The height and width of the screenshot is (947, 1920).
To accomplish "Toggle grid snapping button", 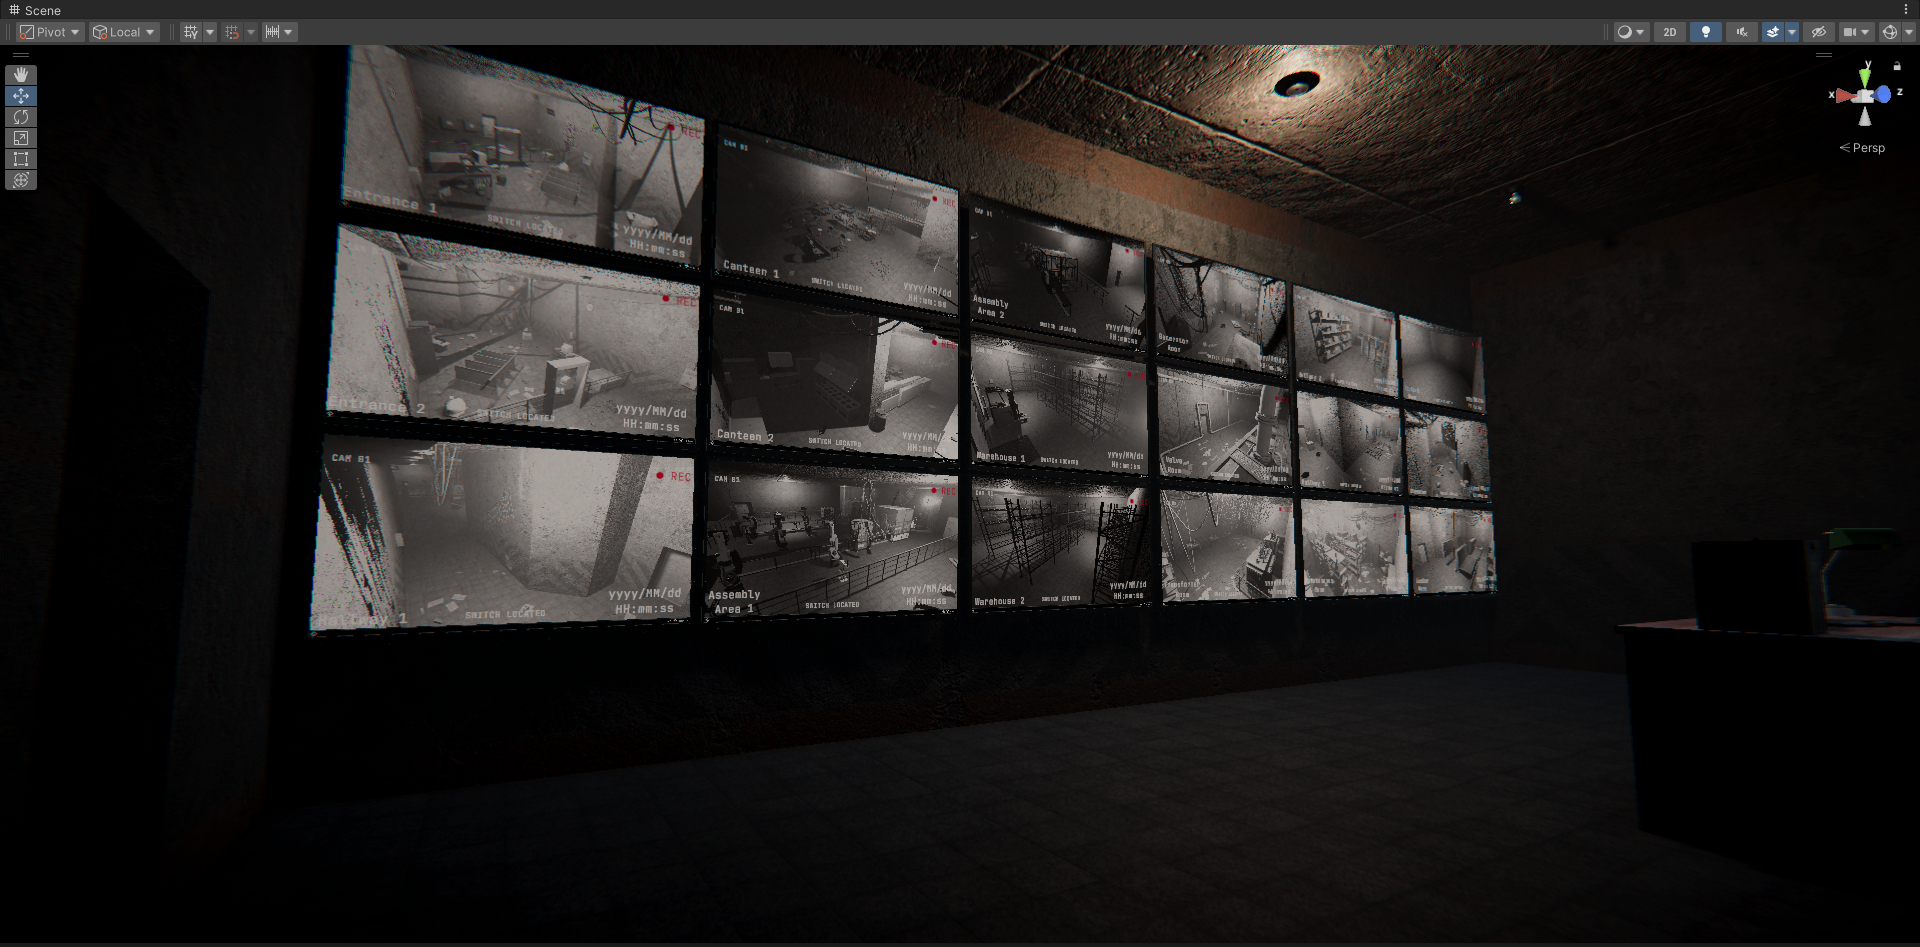I will 232,32.
